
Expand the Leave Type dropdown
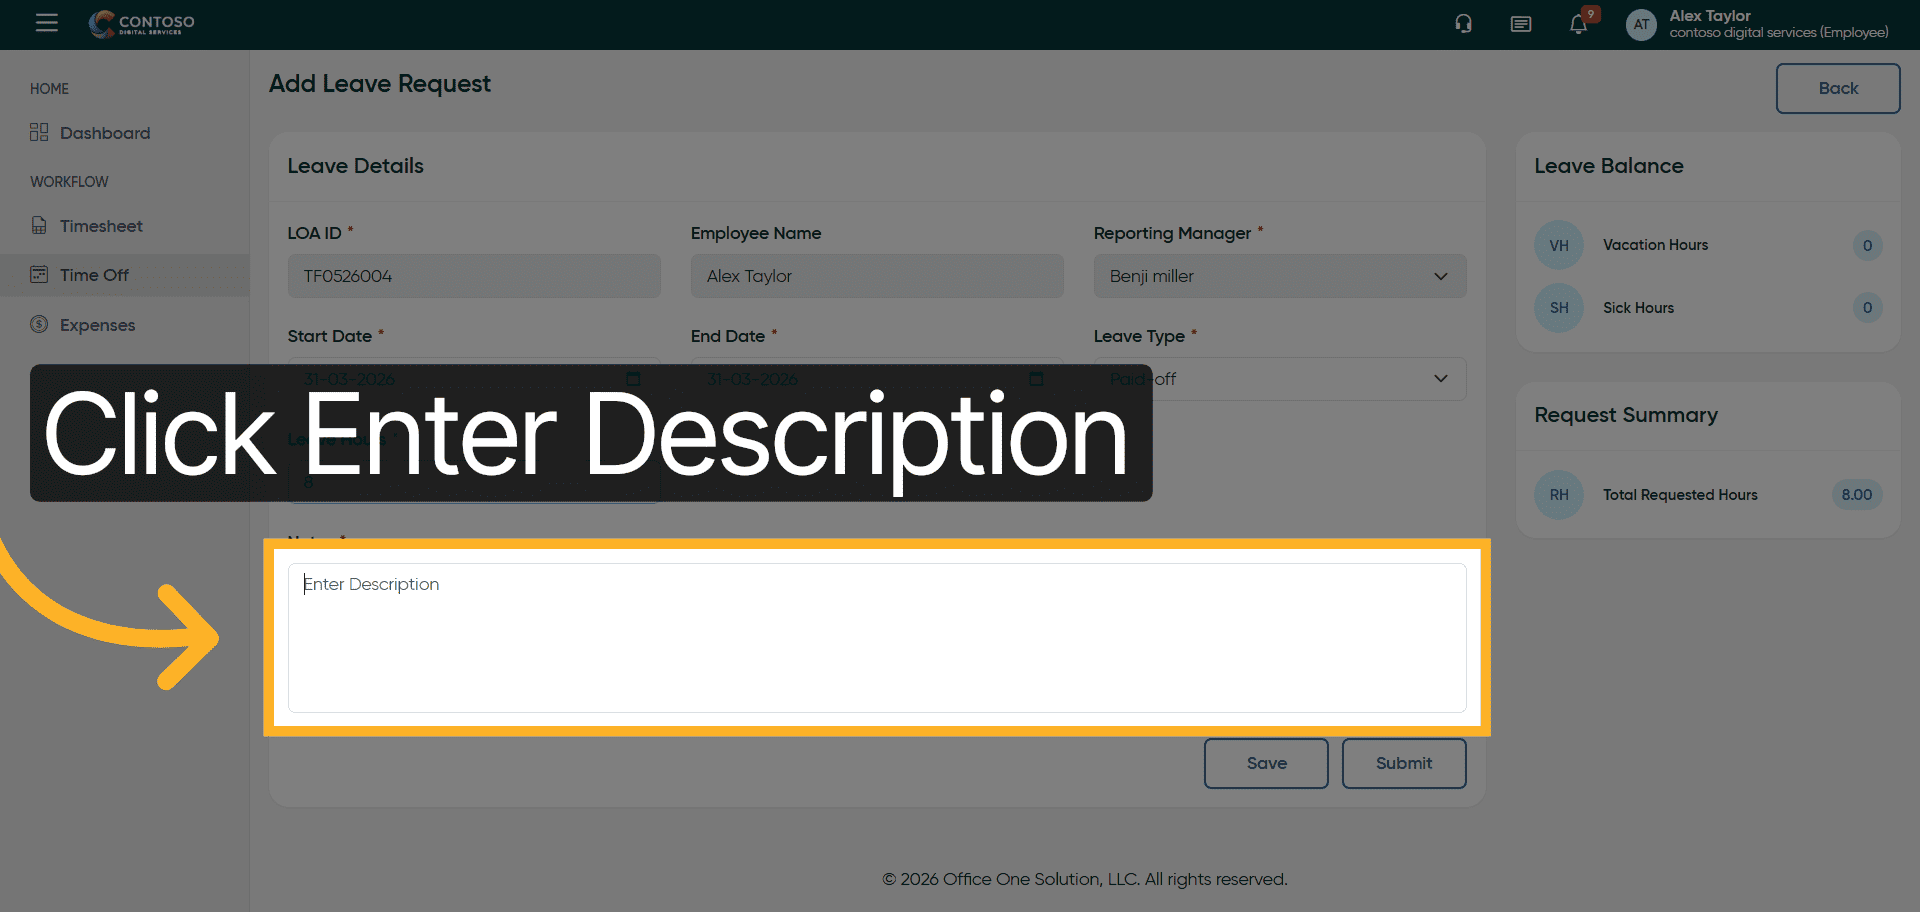1440,379
